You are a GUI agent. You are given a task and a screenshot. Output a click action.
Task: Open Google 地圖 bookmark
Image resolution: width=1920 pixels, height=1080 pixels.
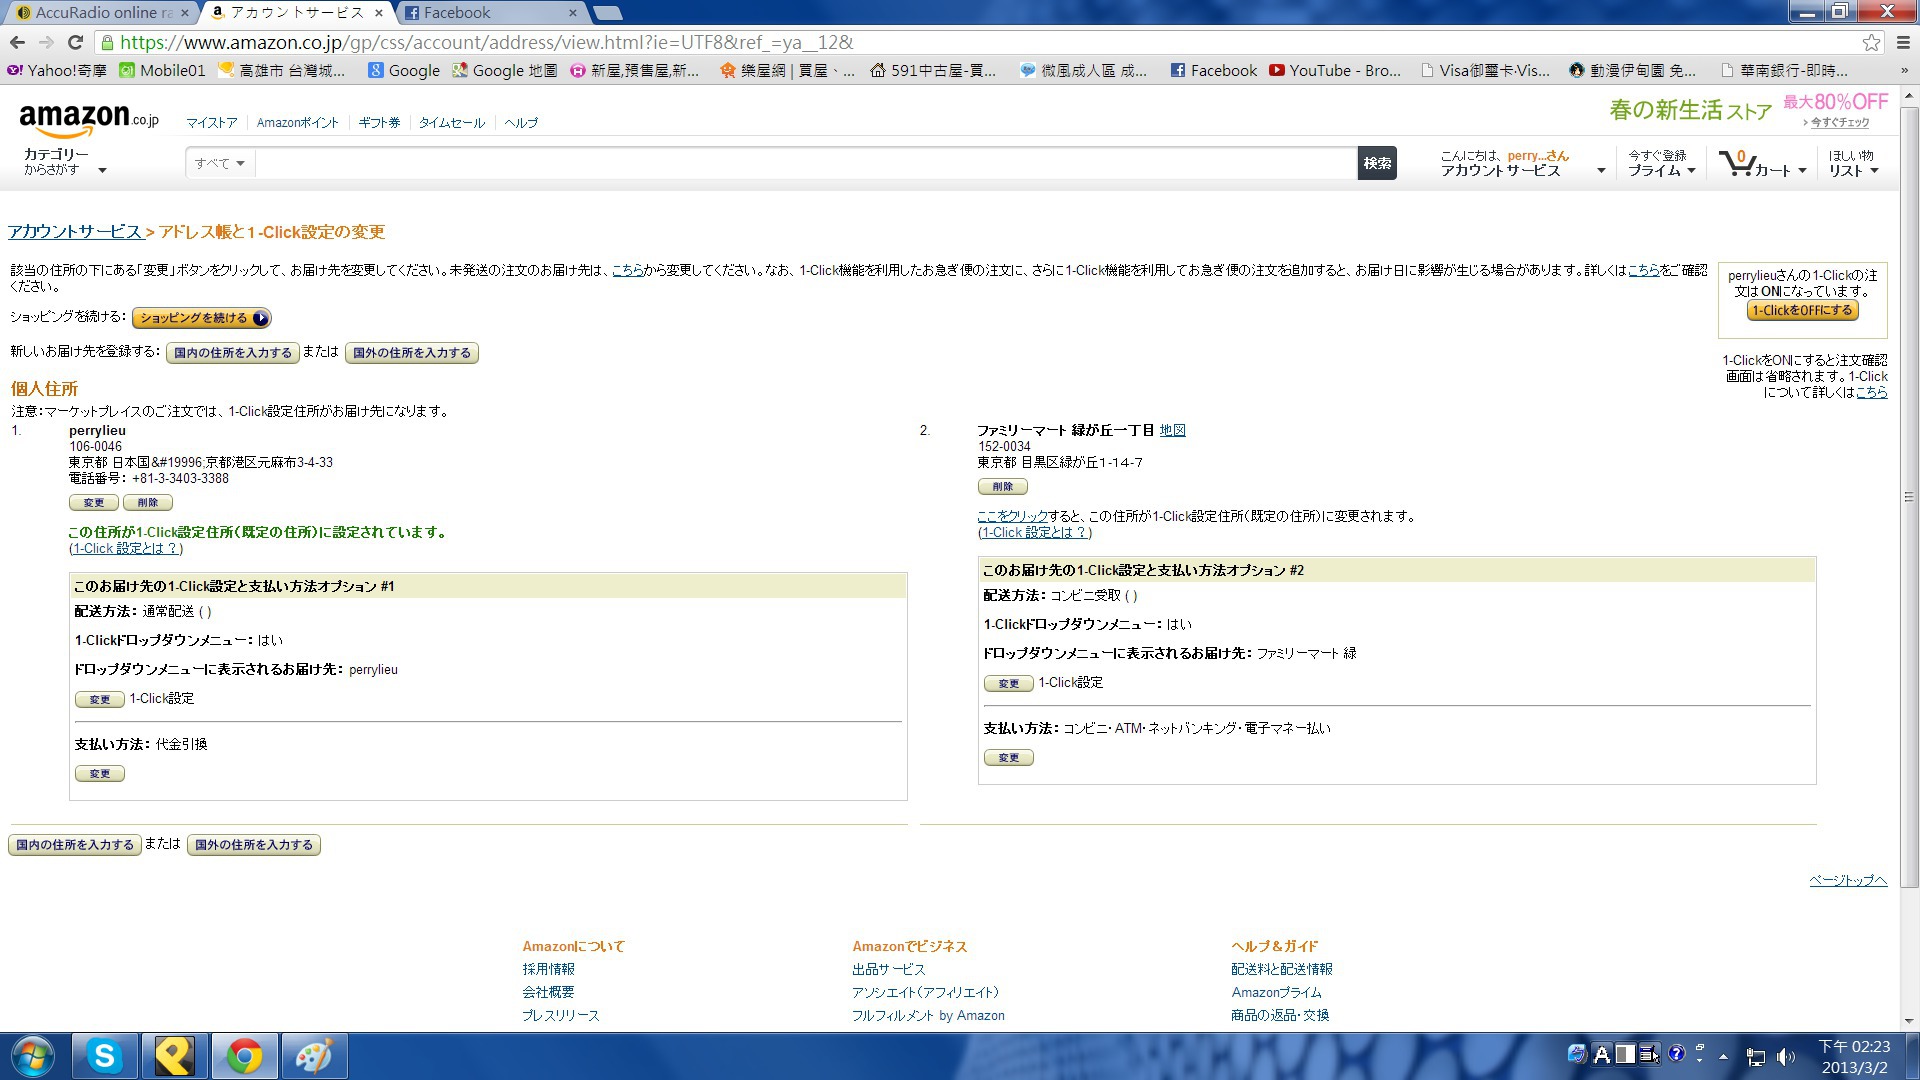click(504, 70)
